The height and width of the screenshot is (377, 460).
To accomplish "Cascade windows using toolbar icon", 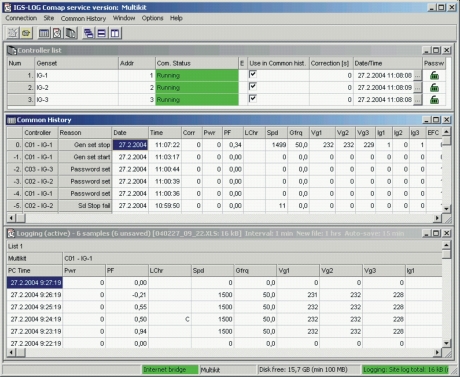I will pos(88,33).
